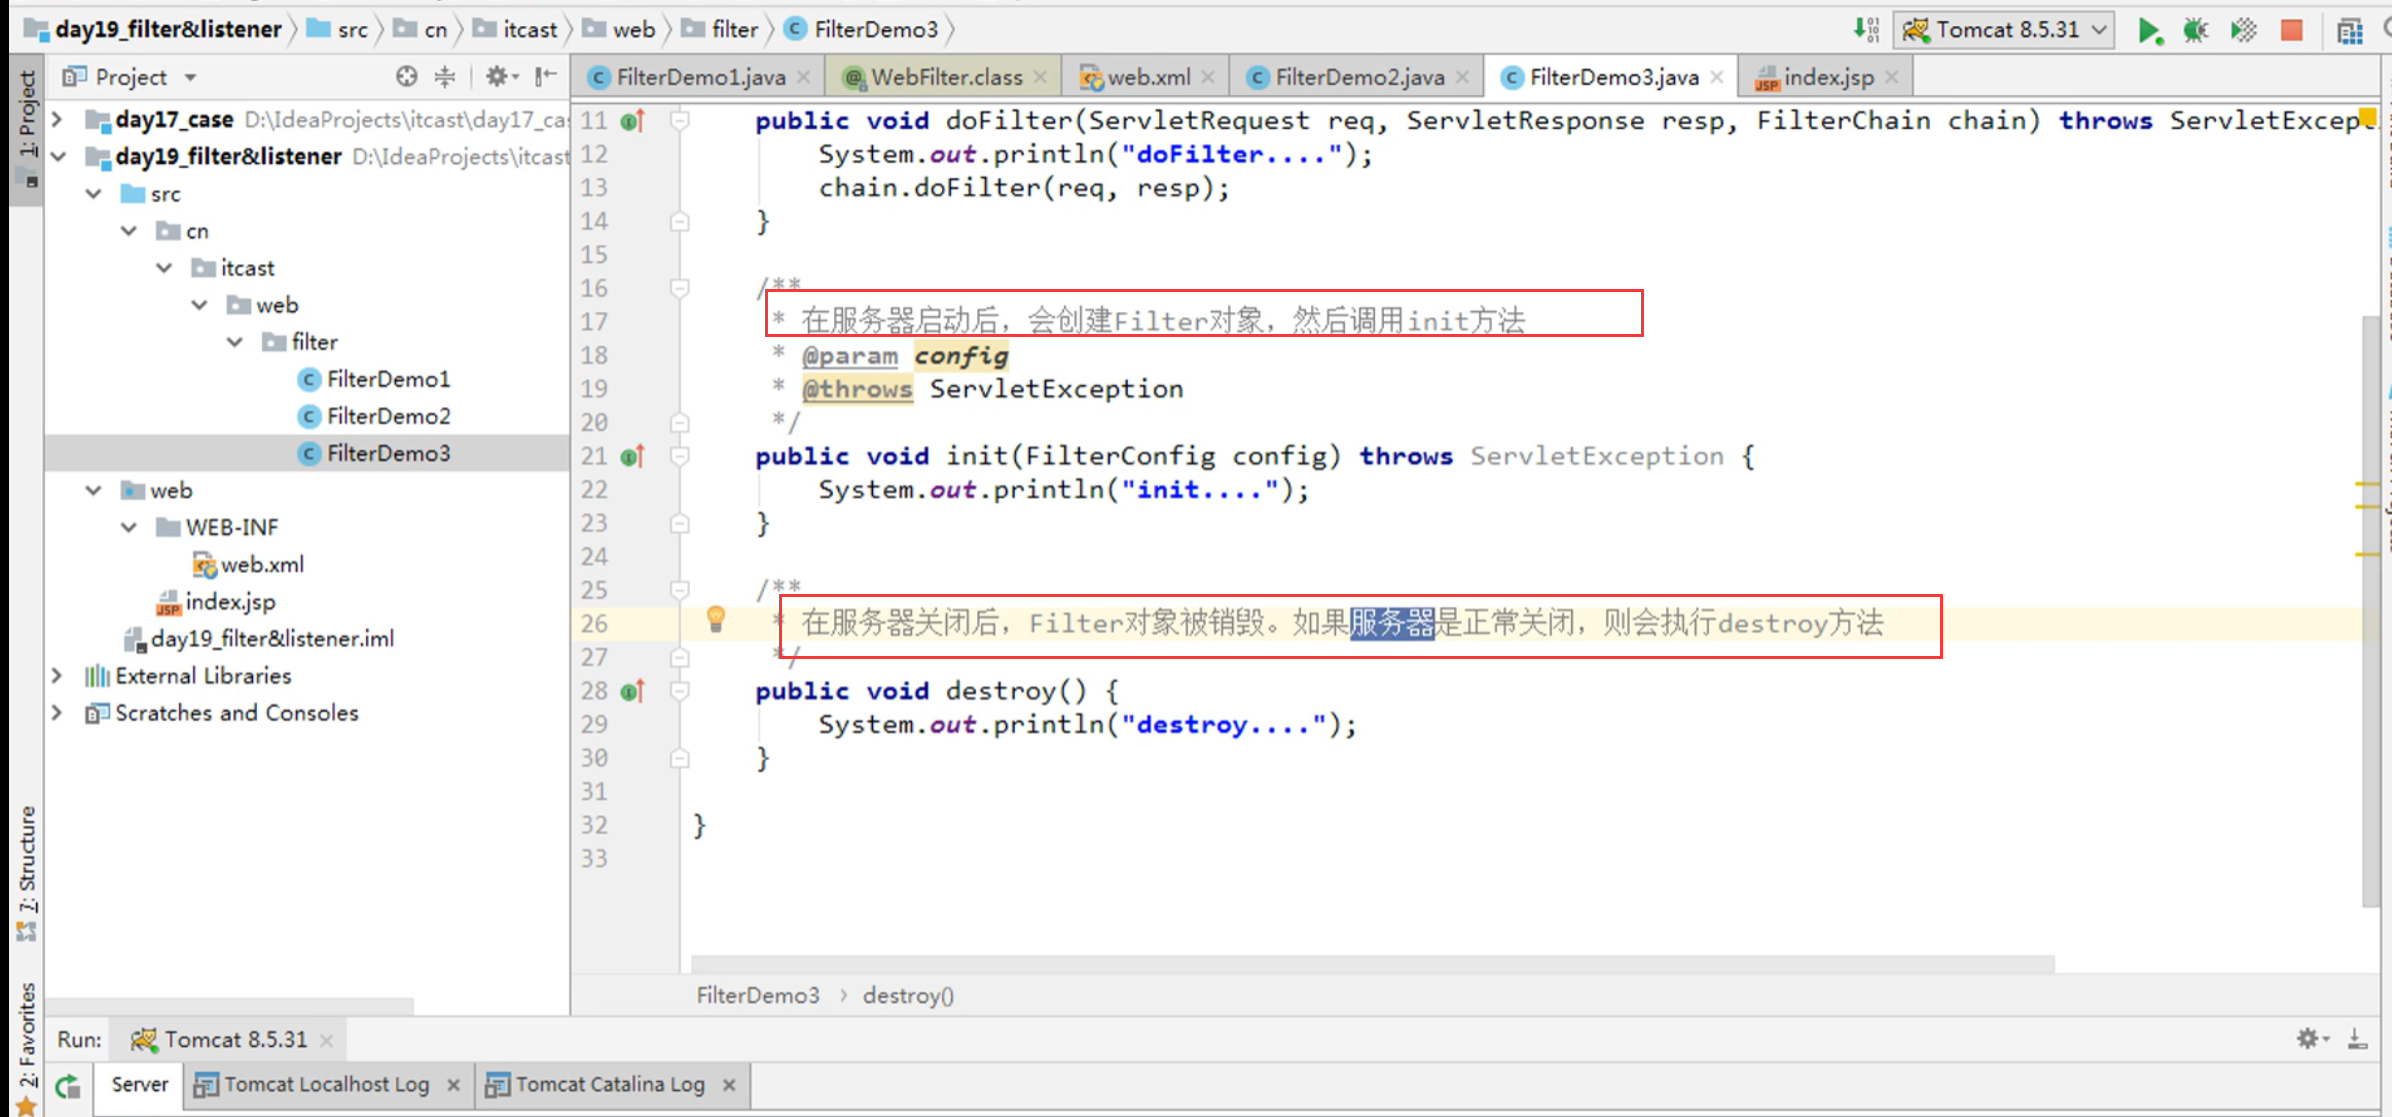Click the lightbulb intention icon

(715, 619)
